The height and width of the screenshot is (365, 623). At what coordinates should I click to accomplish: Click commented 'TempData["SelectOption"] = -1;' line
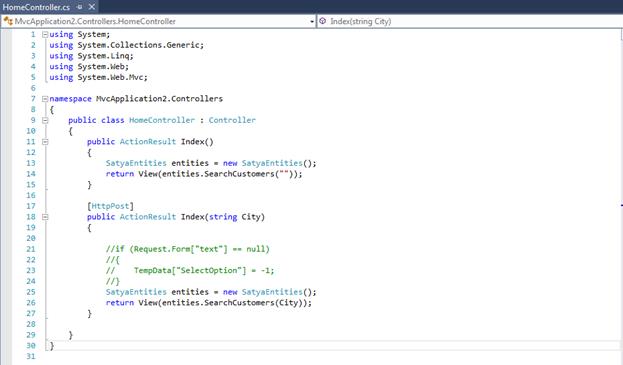204,270
